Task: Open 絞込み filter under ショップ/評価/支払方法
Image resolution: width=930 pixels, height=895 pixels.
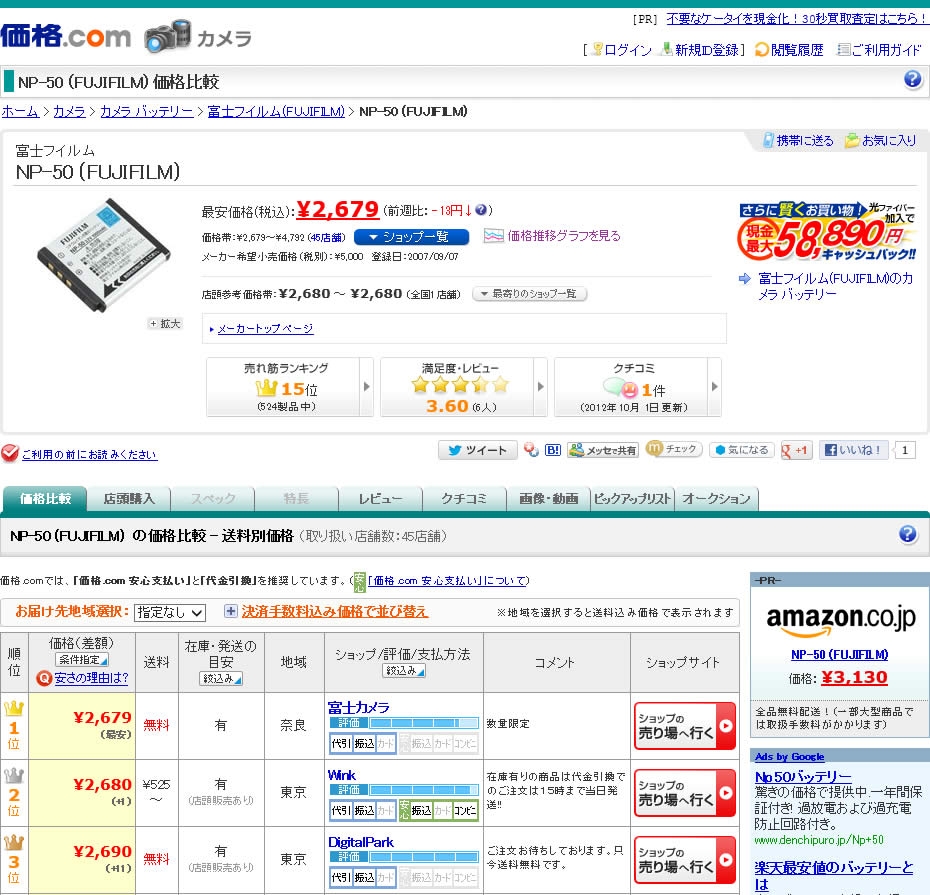Action: click(x=403, y=671)
